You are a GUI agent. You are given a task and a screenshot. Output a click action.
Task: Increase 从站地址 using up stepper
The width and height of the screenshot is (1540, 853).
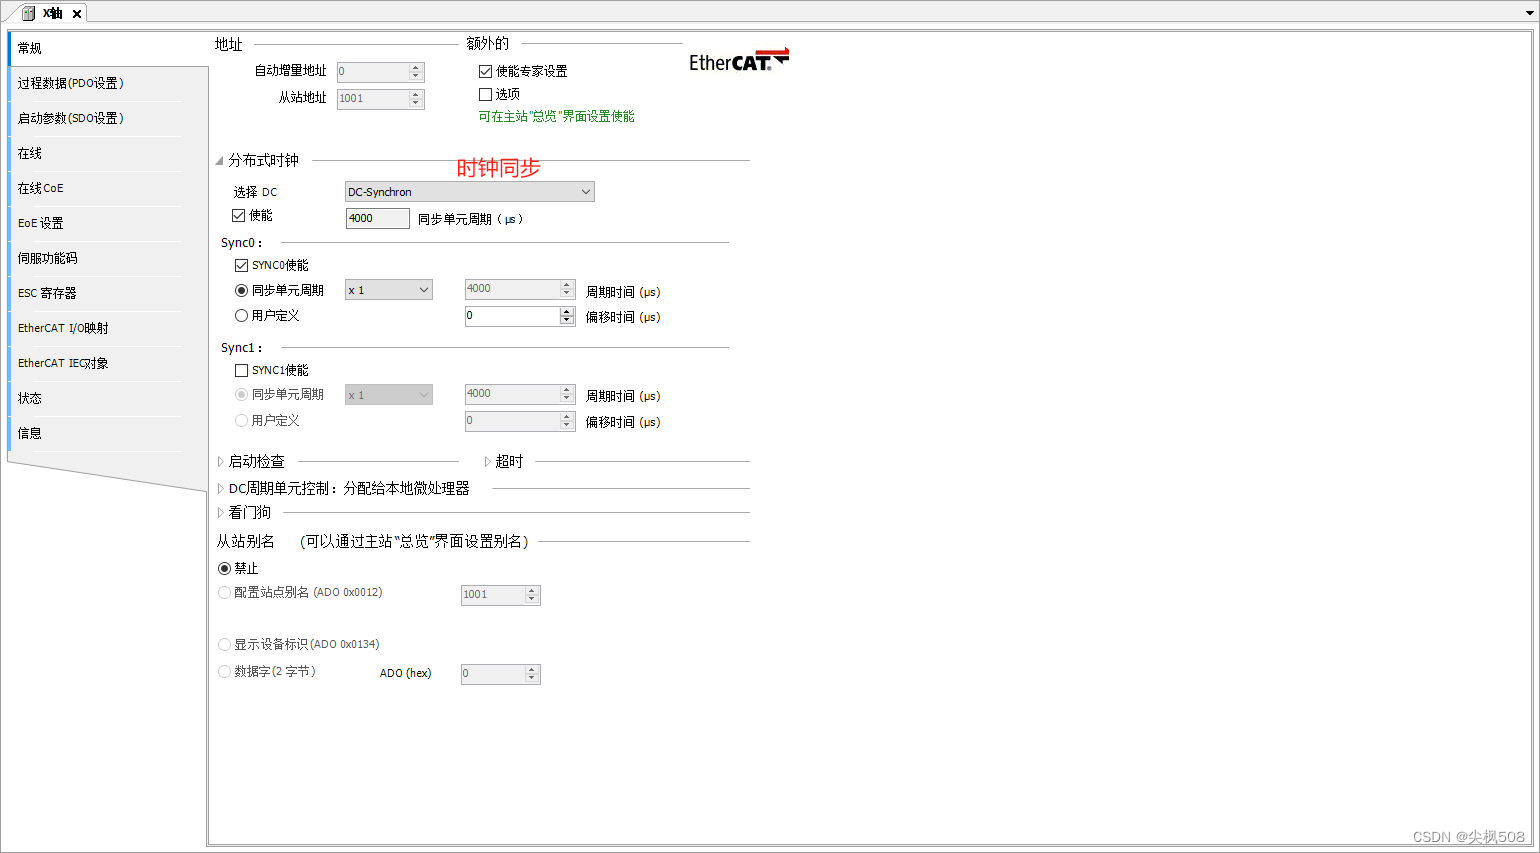pyautogui.click(x=416, y=94)
